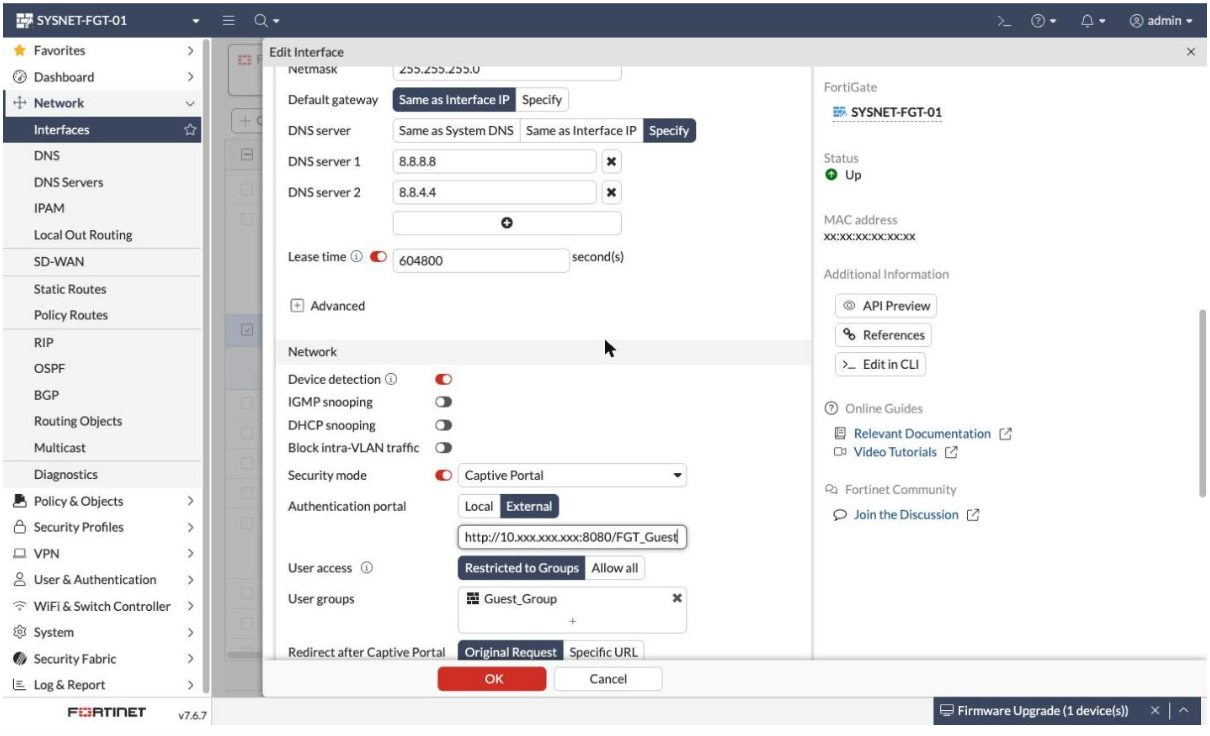Select DNS server Same as System DNS
The height and width of the screenshot is (736, 1210).
pos(454,131)
